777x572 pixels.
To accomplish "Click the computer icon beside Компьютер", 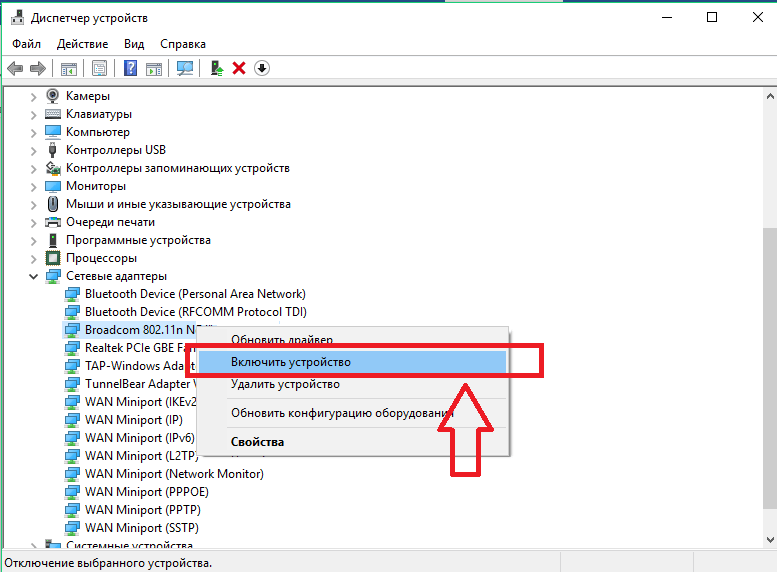I will click(53, 132).
